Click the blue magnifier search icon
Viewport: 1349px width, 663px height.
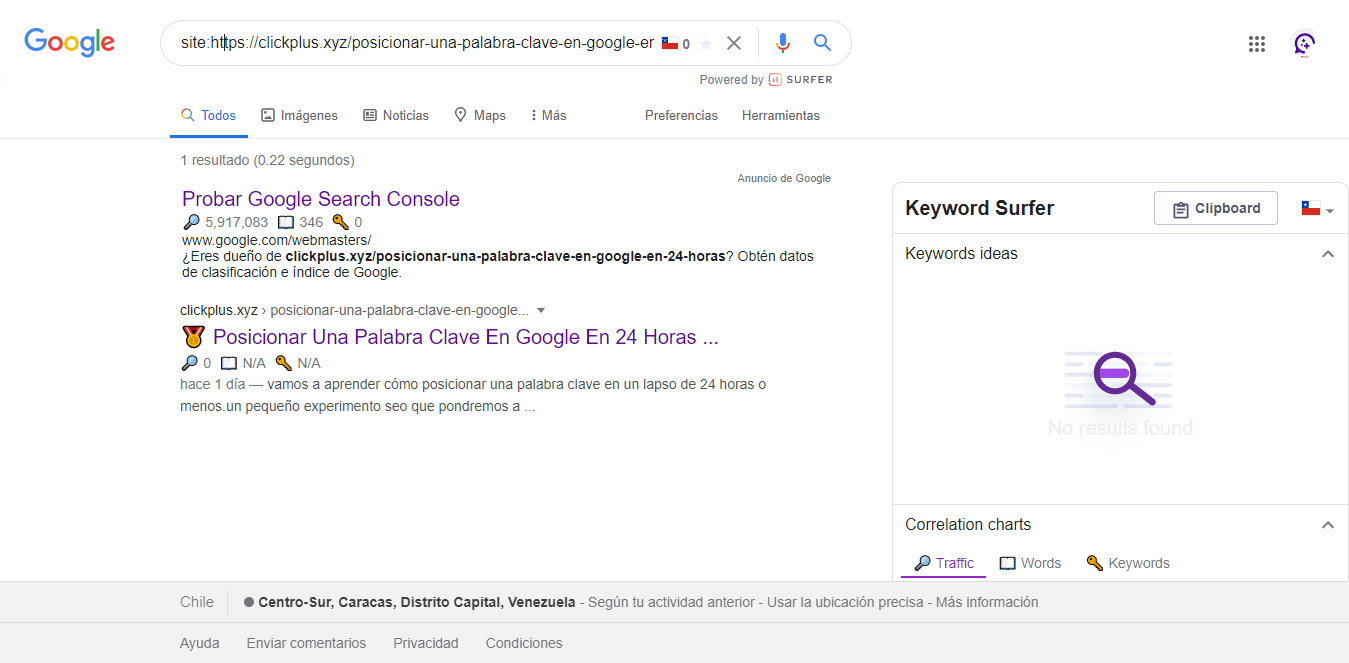tap(822, 42)
